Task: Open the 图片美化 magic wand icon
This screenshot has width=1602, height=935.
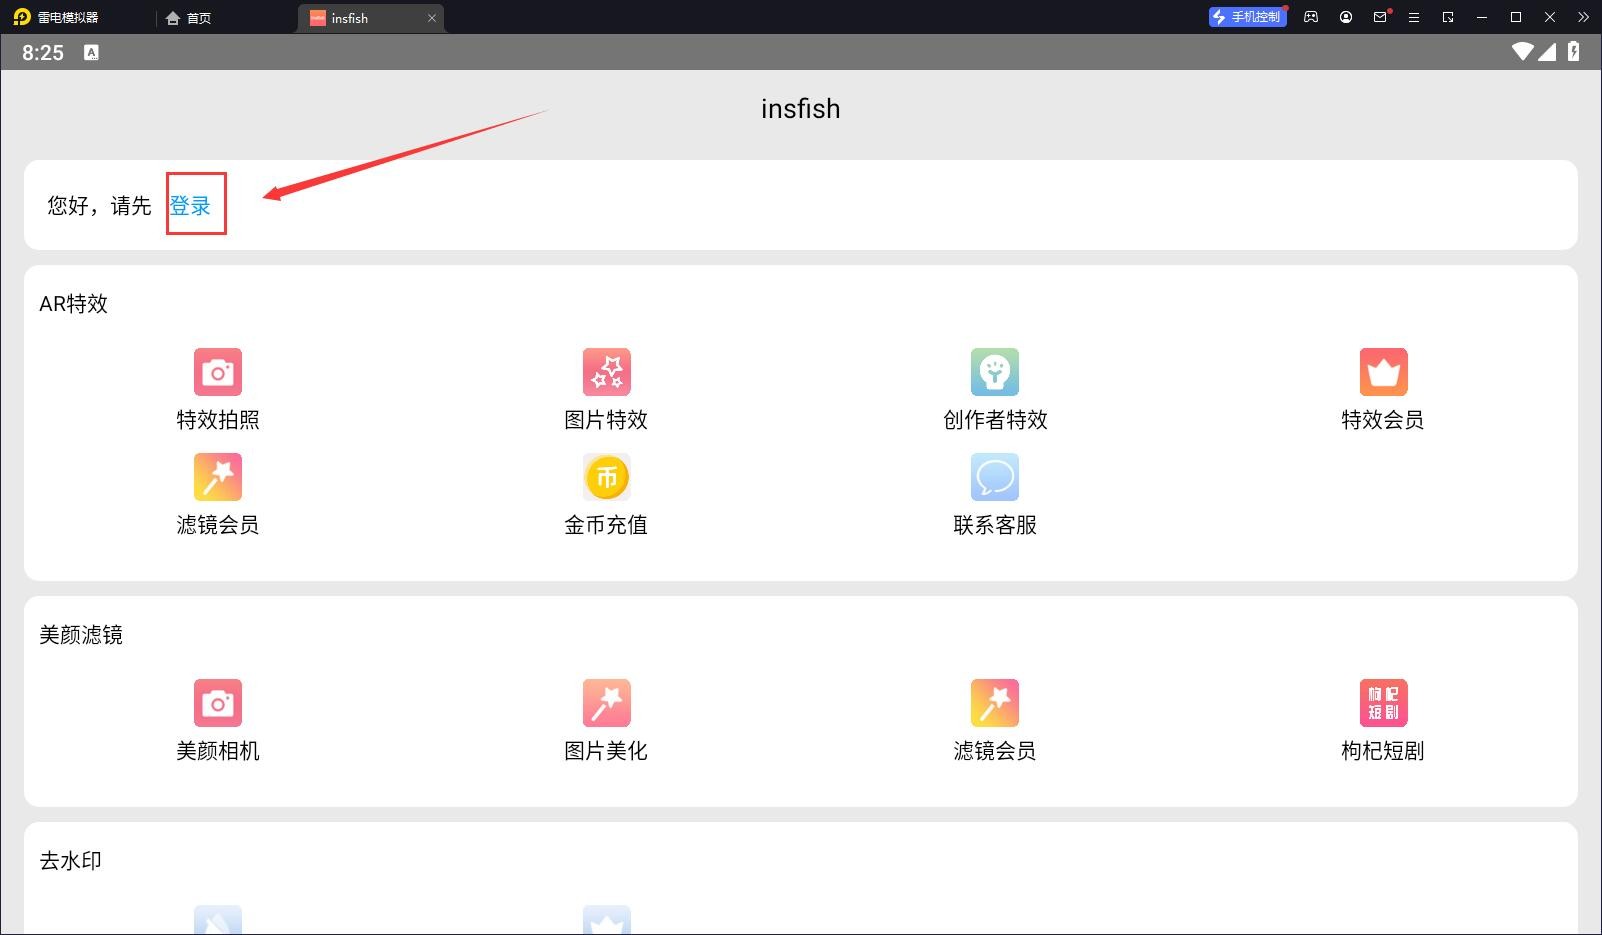Action: [606, 704]
